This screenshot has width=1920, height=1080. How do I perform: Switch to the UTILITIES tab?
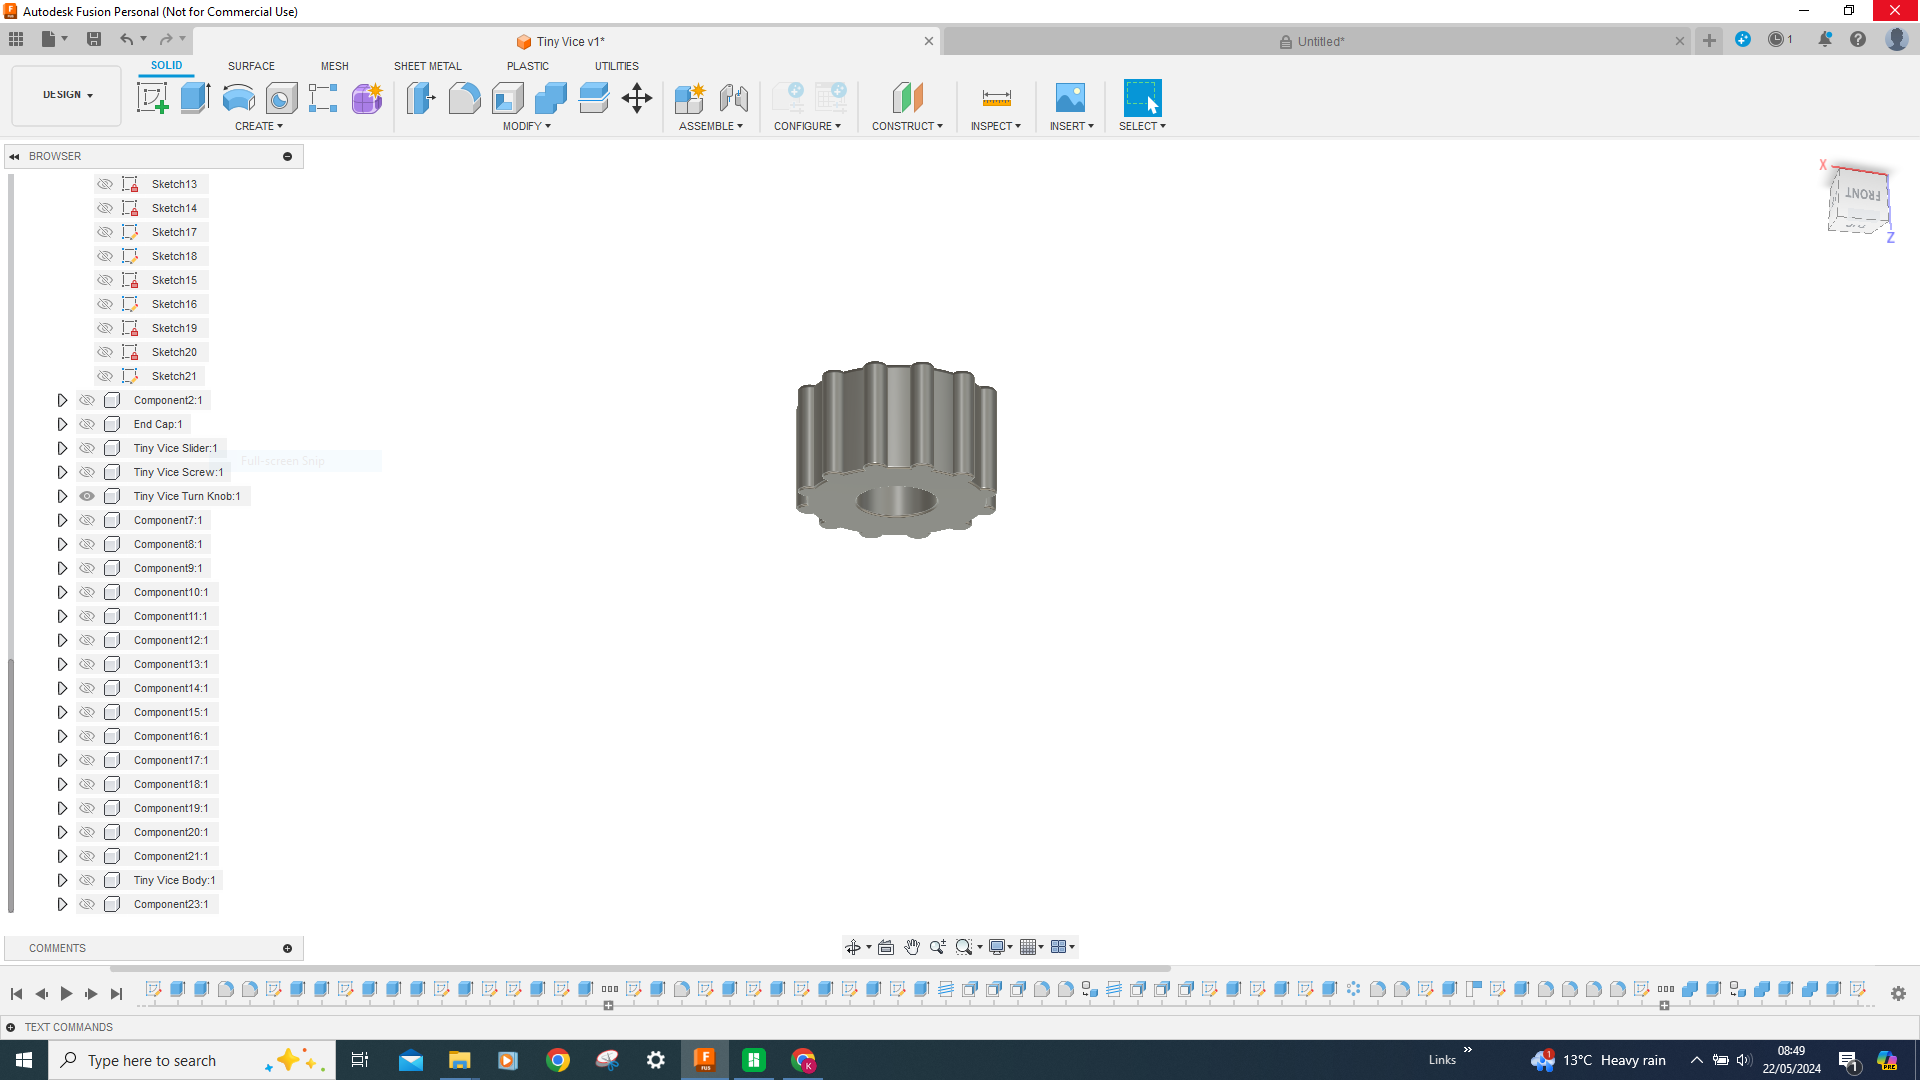pyautogui.click(x=617, y=66)
